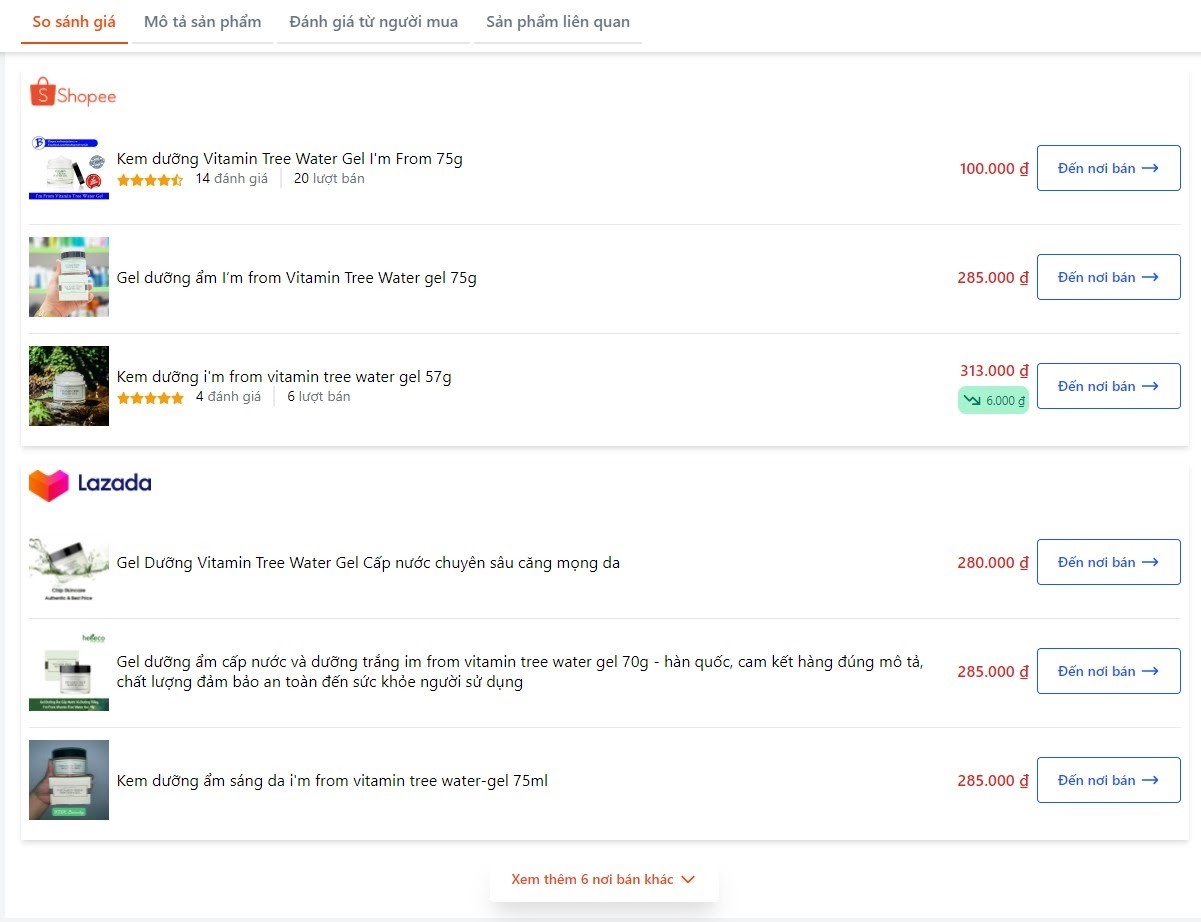Select 'Sản phẩm liên quan' tab

point(557,22)
